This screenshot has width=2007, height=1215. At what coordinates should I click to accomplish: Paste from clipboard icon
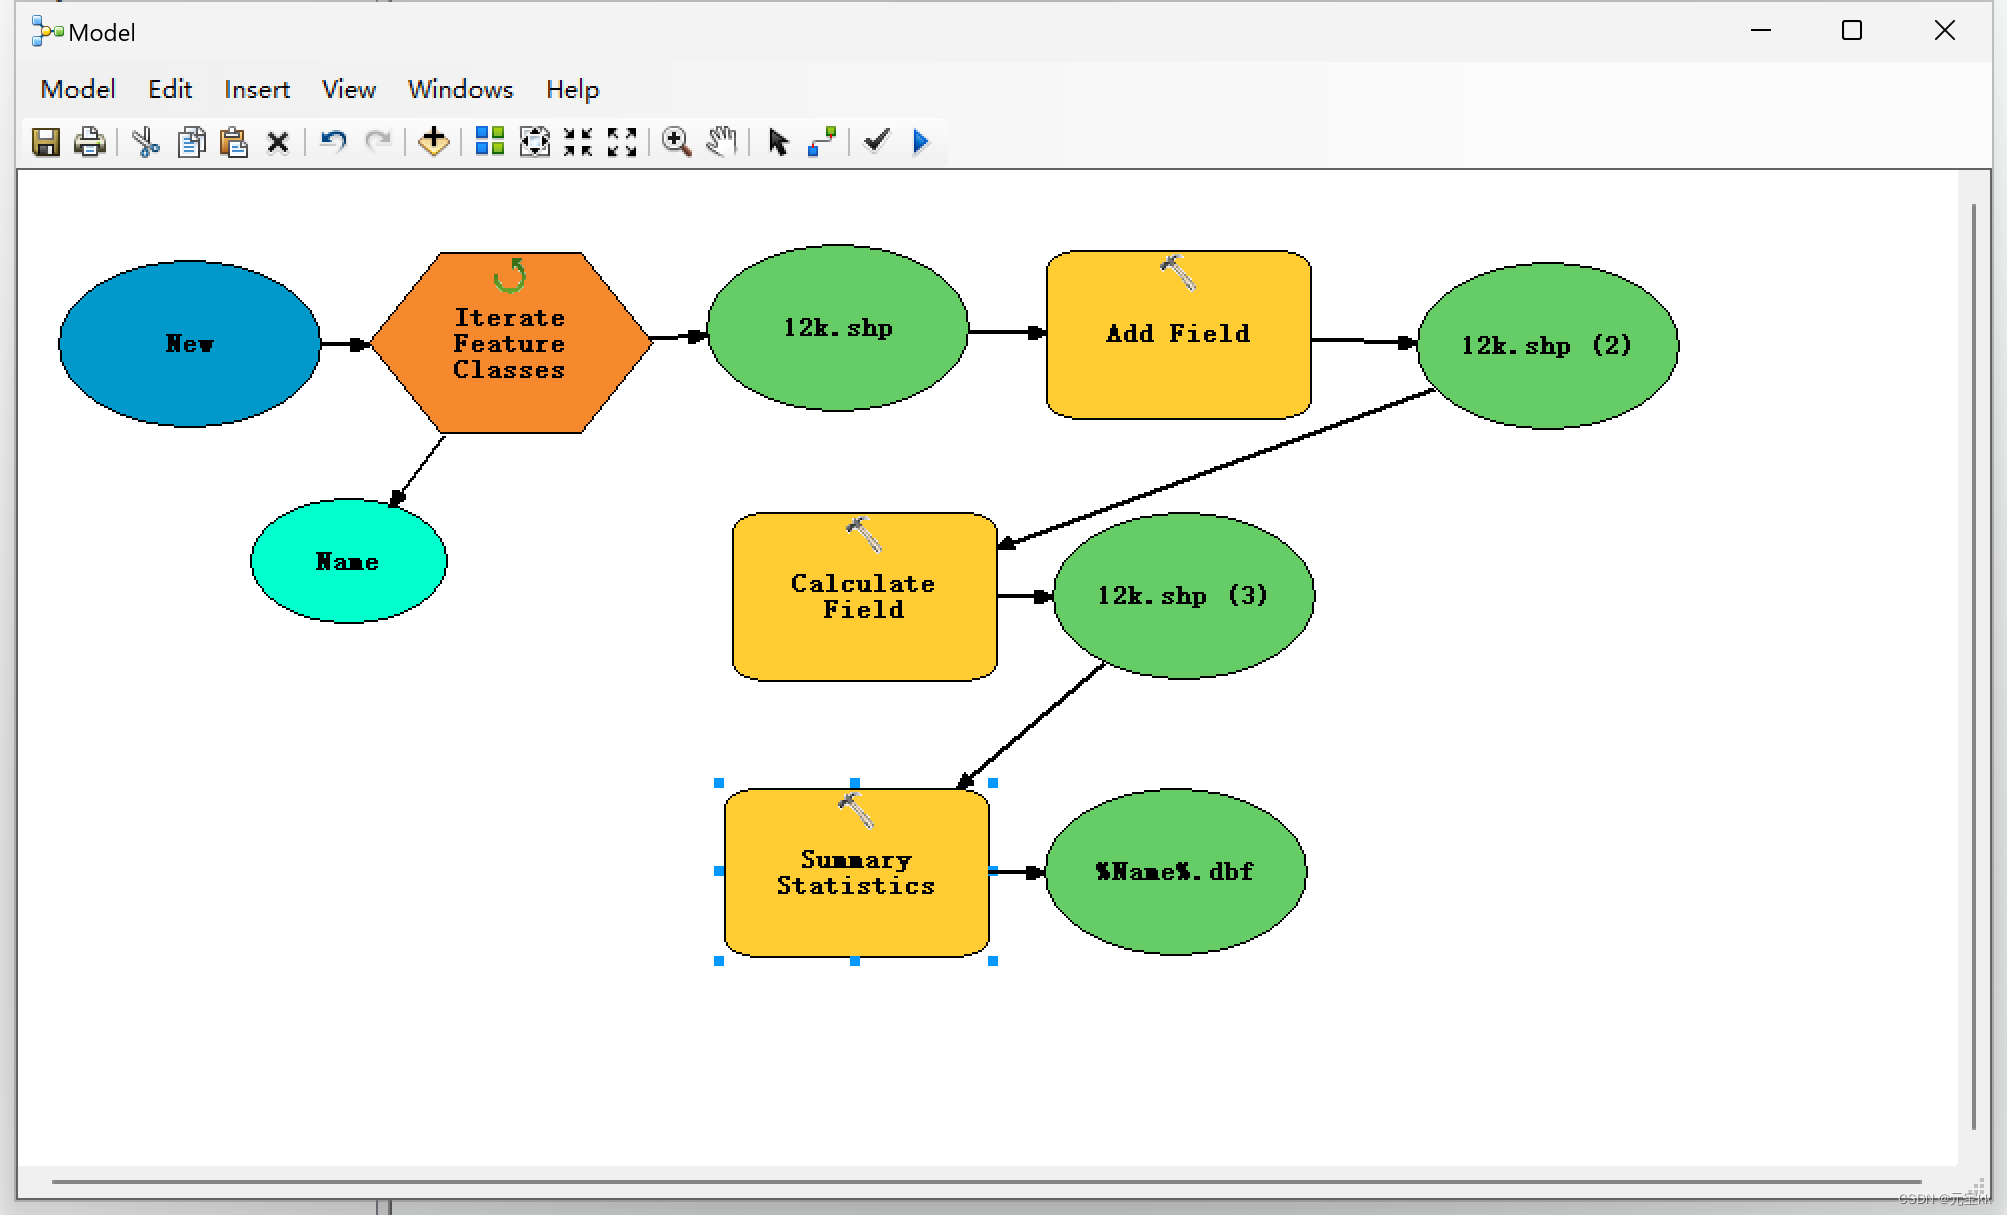pyautogui.click(x=234, y=142)
